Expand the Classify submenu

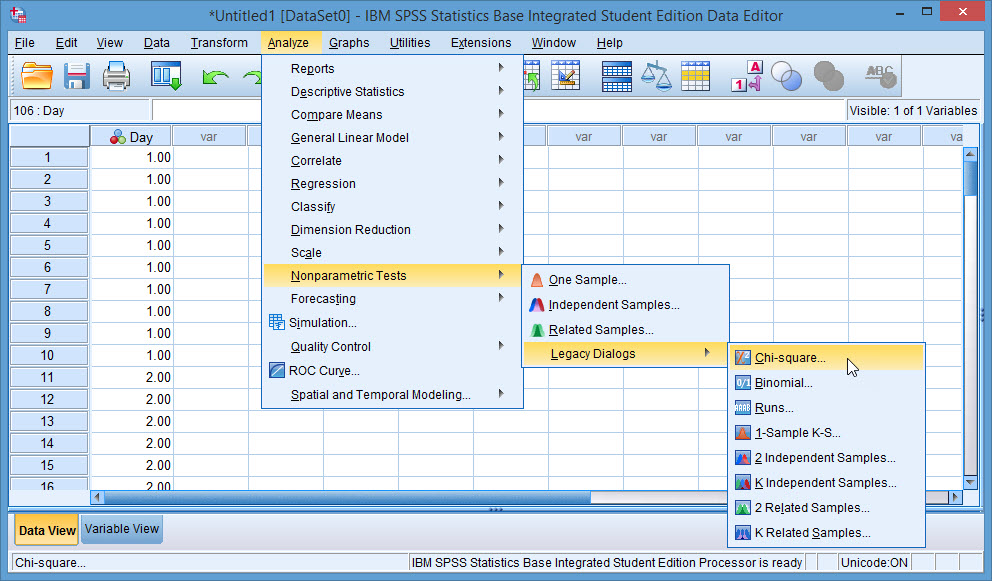tap(394, 206)
